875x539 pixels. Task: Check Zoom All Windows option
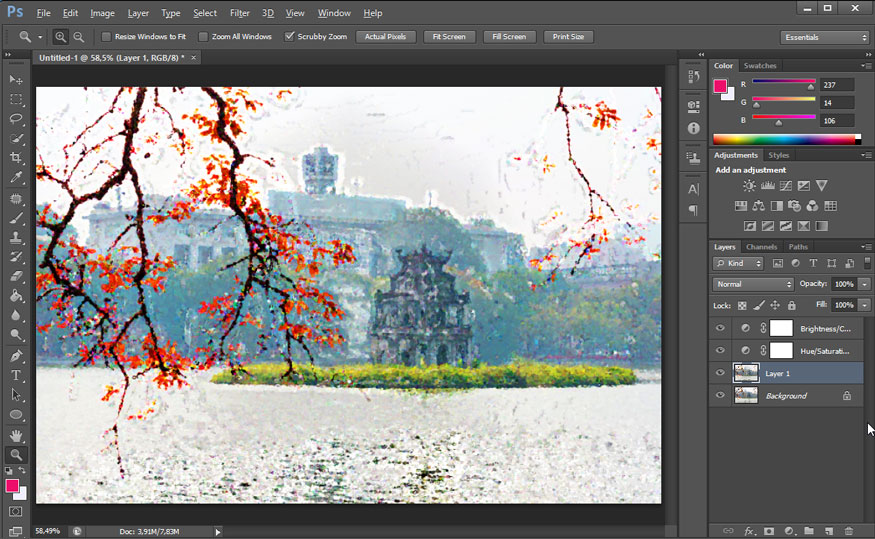click(x=203, y=37)
